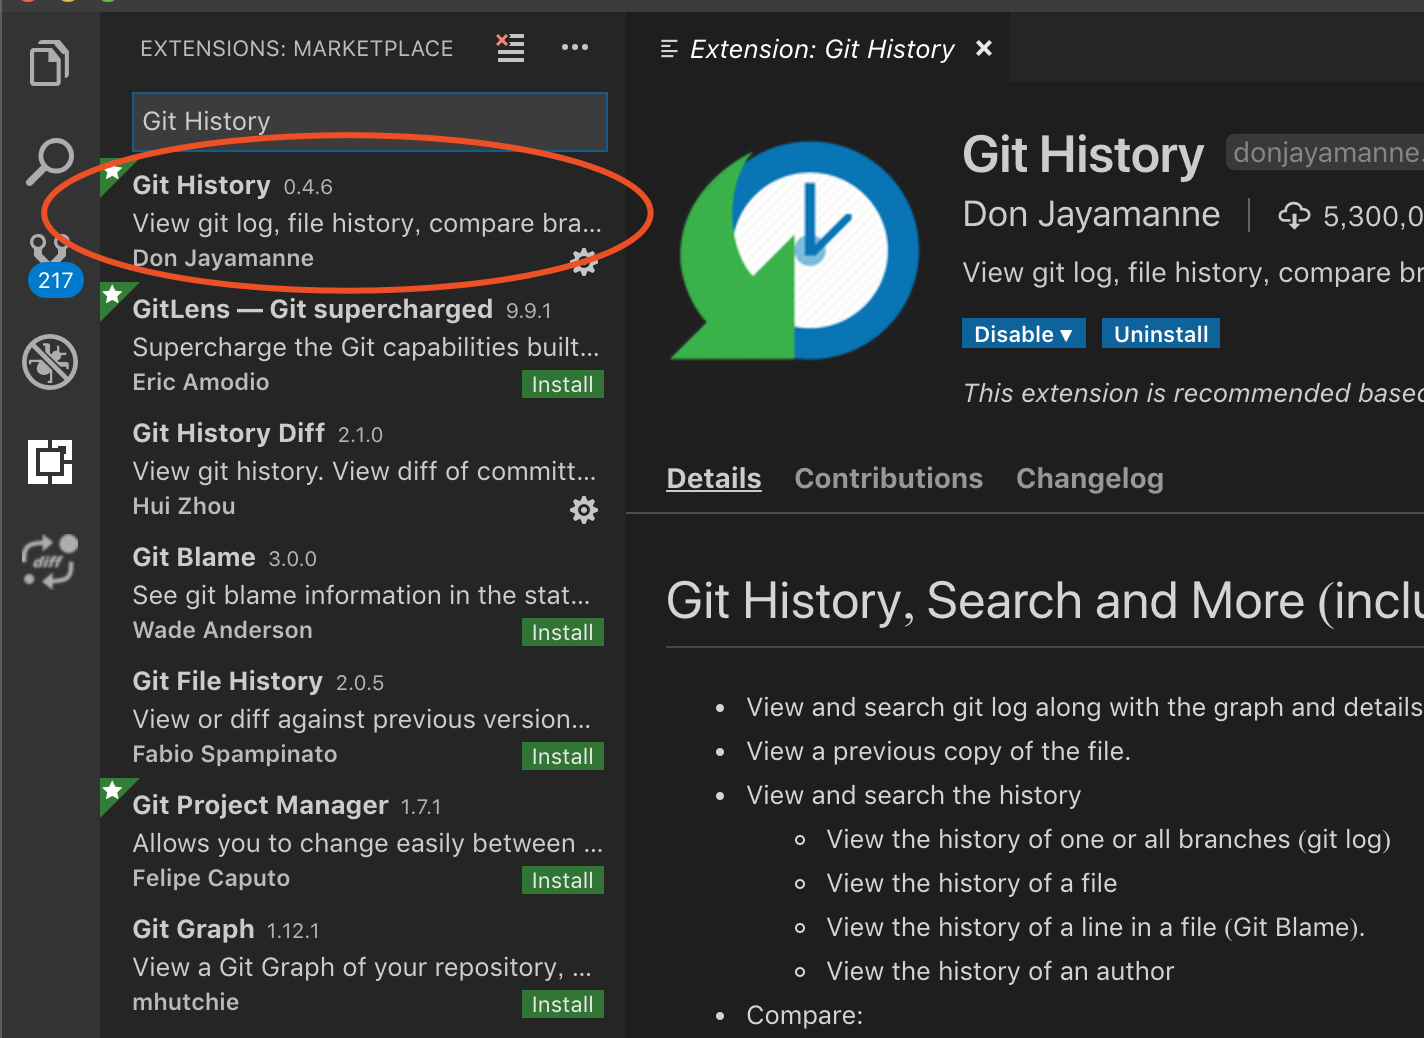
Task: Click Git History, Search and More heading
Action: 1045,601
